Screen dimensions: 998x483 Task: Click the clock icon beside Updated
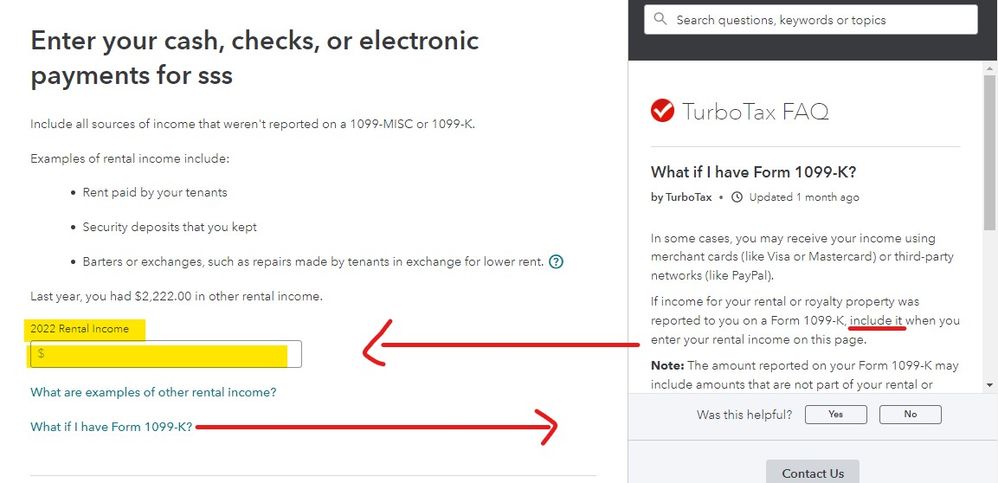coord(737,197)
